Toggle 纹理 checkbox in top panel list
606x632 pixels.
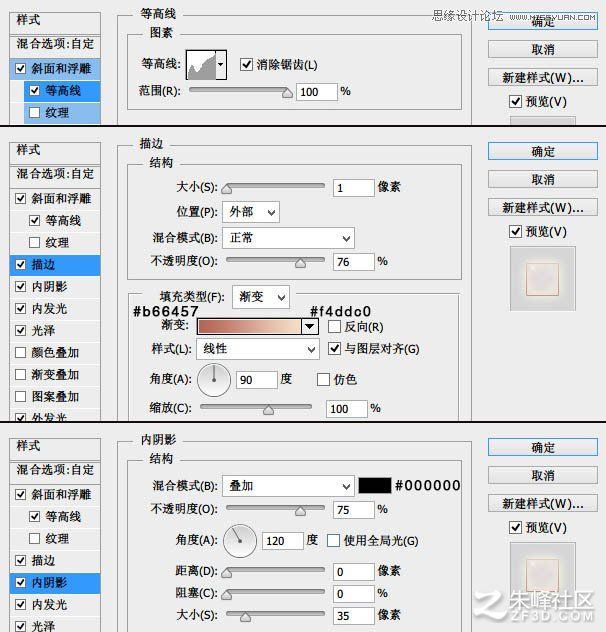(35, 112)
